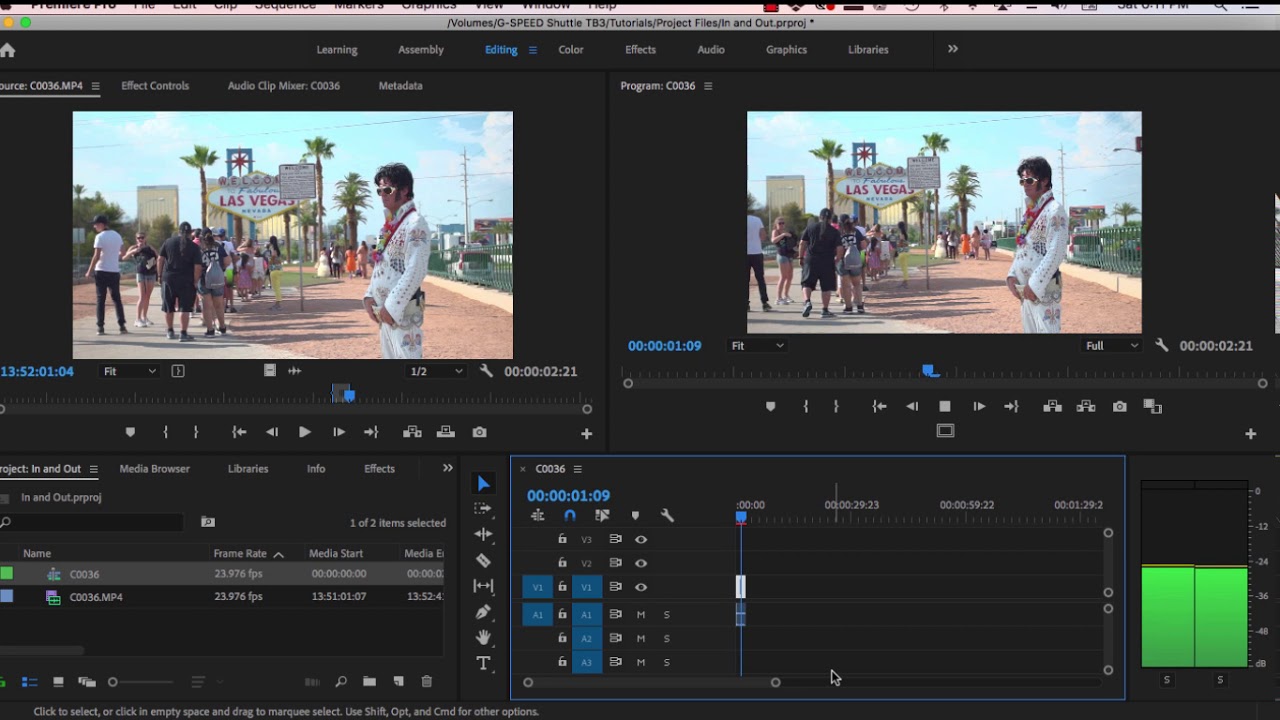Click Home icon at top left
The height and width of the screenshot is (720, 1280).
point(7,50)
